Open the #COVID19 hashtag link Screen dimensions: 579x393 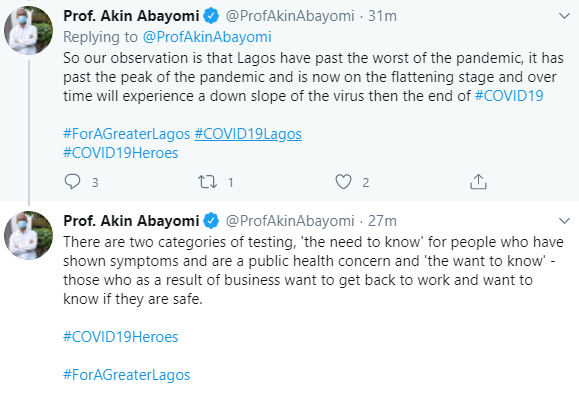coord(509,96)
